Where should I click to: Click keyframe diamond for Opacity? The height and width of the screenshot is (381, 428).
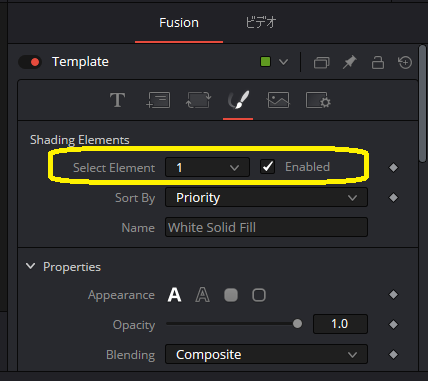tap(393, 324)
